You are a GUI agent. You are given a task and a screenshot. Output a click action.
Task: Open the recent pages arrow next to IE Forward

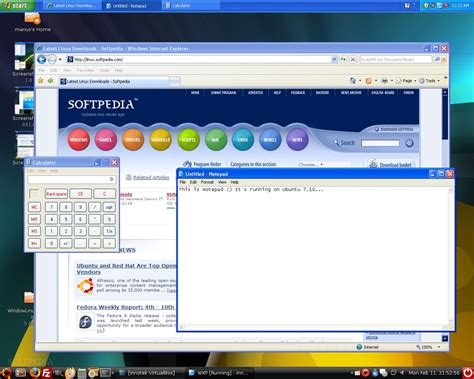(x=60, y=60)
